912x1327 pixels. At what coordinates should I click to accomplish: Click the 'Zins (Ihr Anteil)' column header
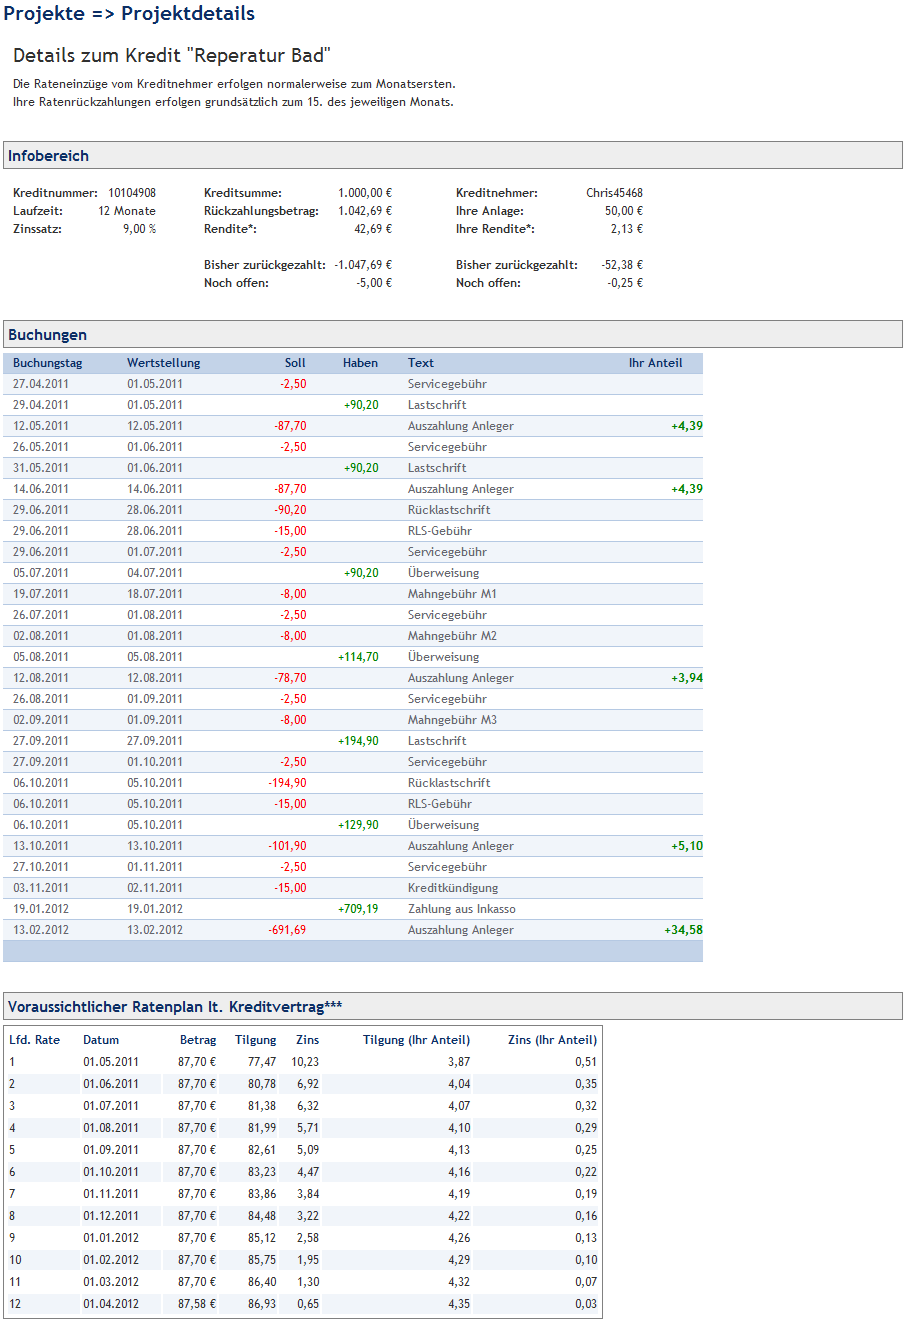552,1040
